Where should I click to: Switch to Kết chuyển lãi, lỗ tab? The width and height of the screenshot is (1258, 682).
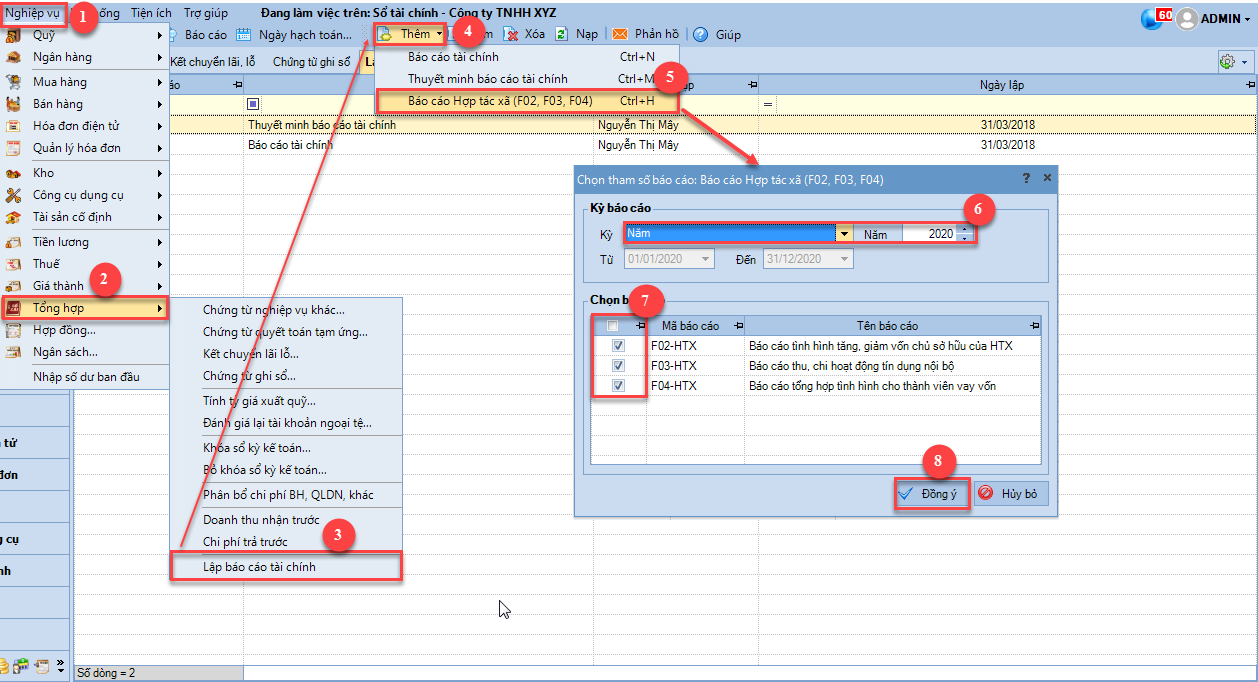213,62
